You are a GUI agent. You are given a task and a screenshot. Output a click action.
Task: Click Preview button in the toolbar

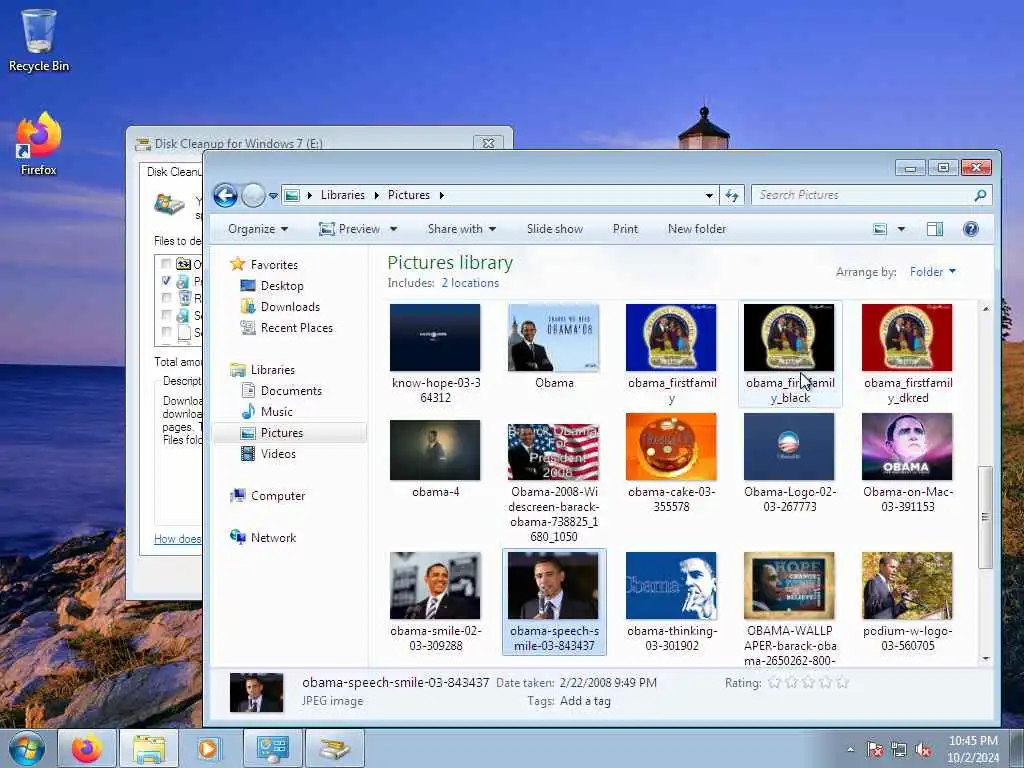point(349,229)
